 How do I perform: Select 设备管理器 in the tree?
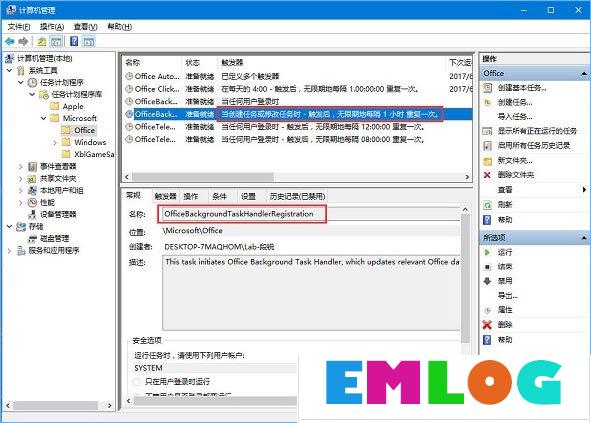pyautogui.click(x=58, y=215)
